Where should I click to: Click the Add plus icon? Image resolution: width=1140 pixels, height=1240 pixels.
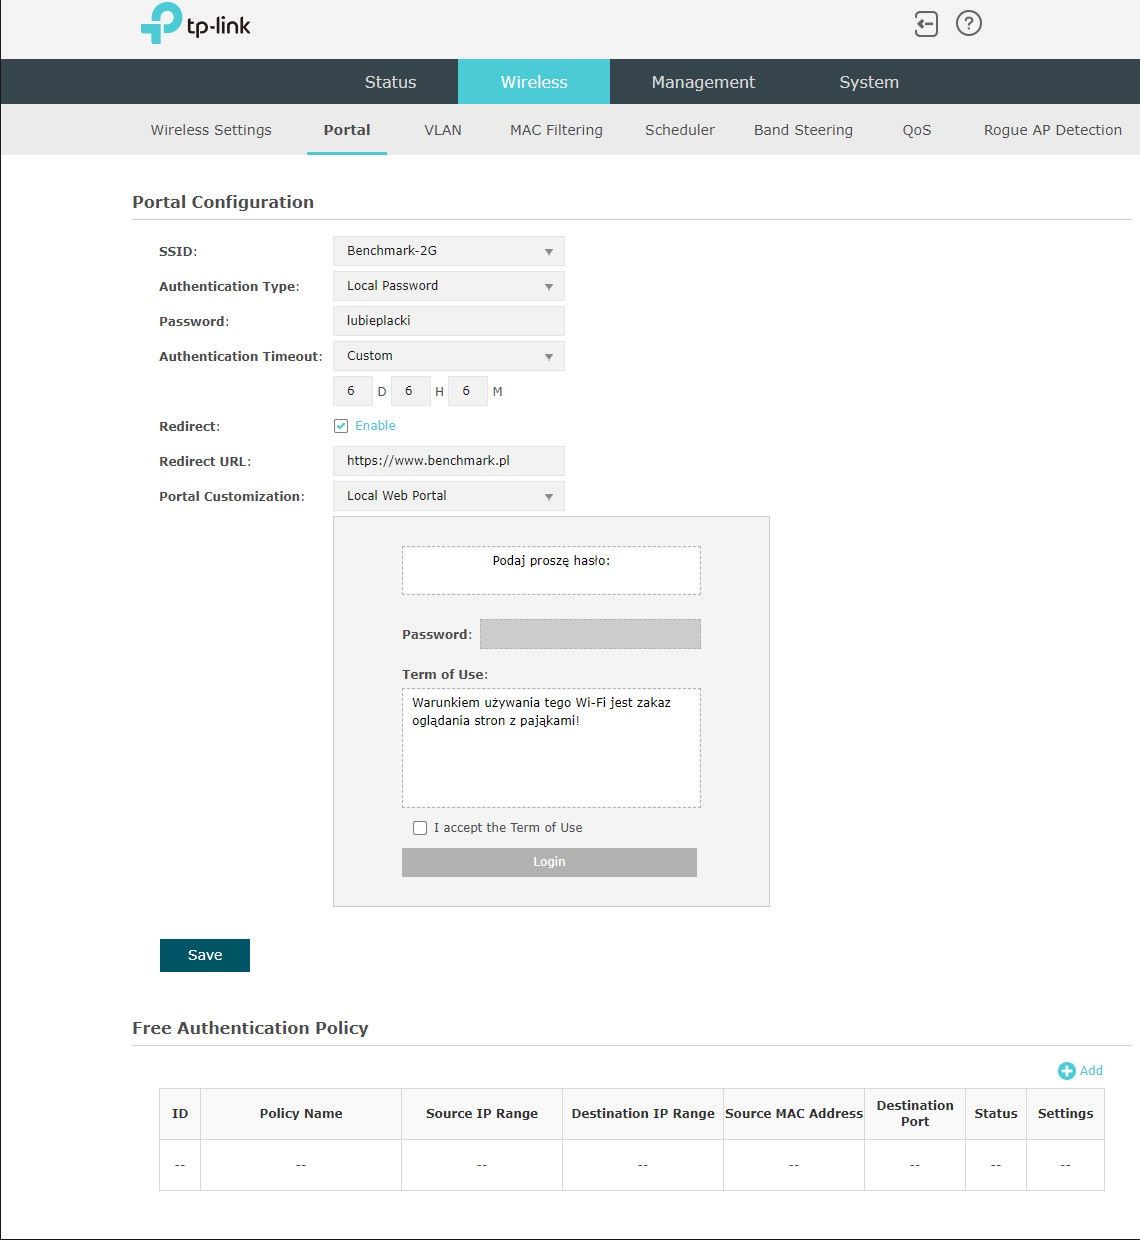pyautogui.click(x=1066, y=1071)
